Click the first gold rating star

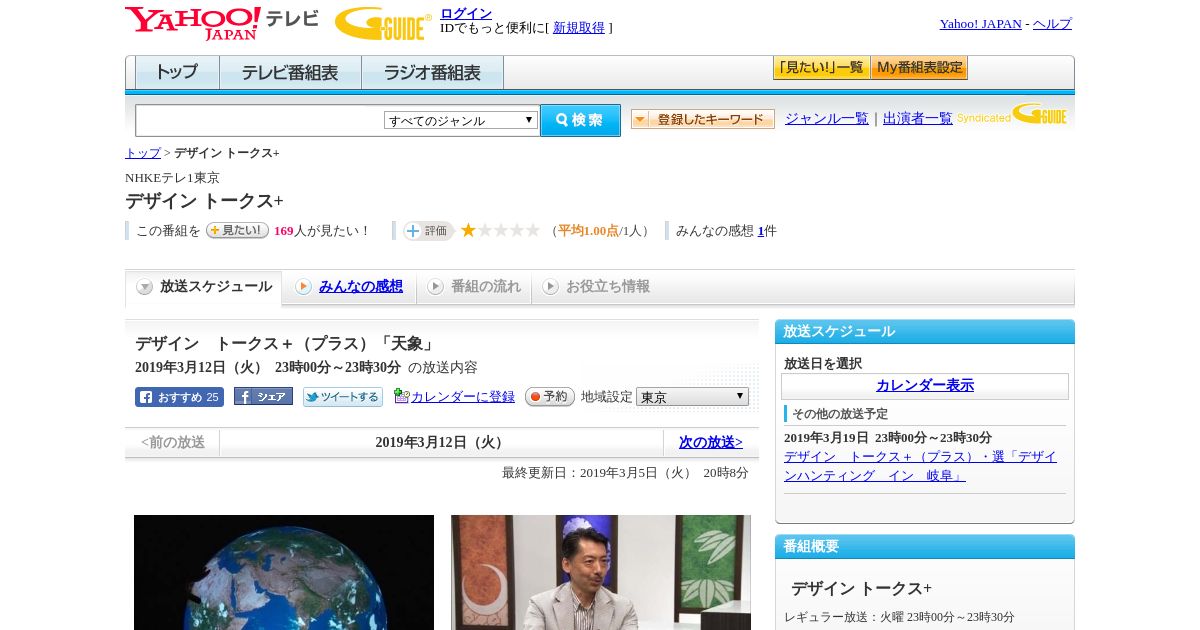(468, 230)
